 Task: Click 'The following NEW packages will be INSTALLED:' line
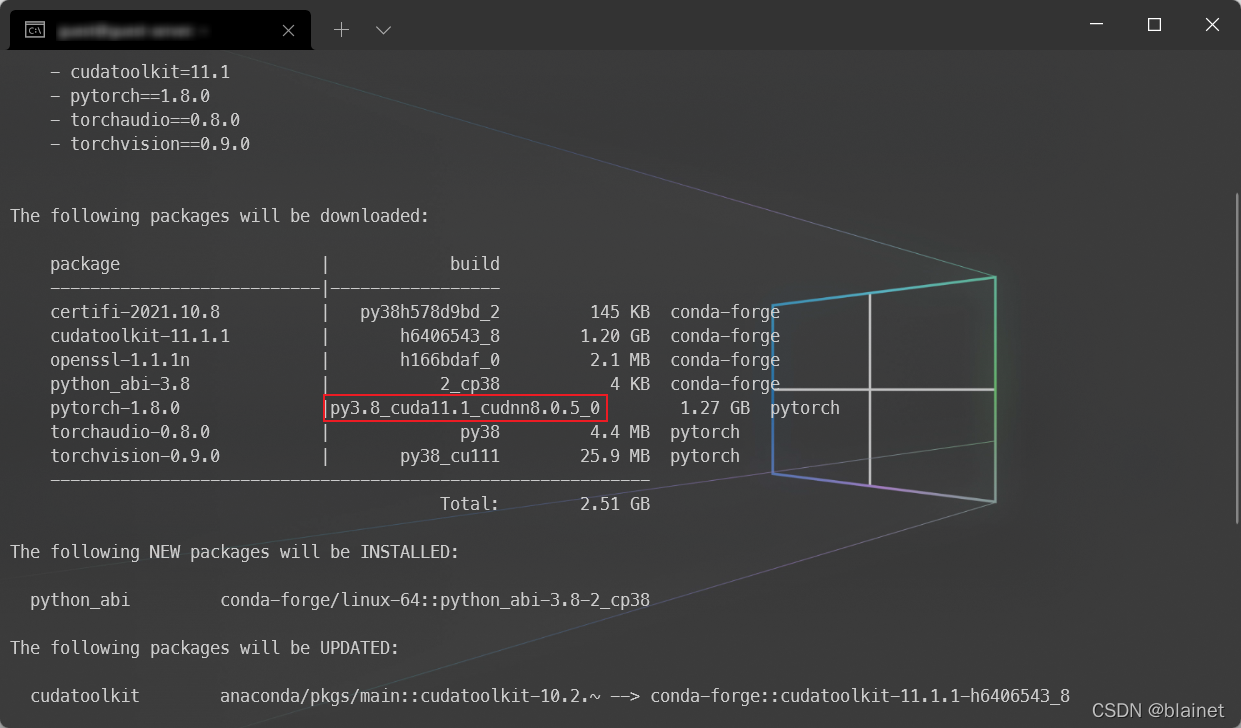235,552
